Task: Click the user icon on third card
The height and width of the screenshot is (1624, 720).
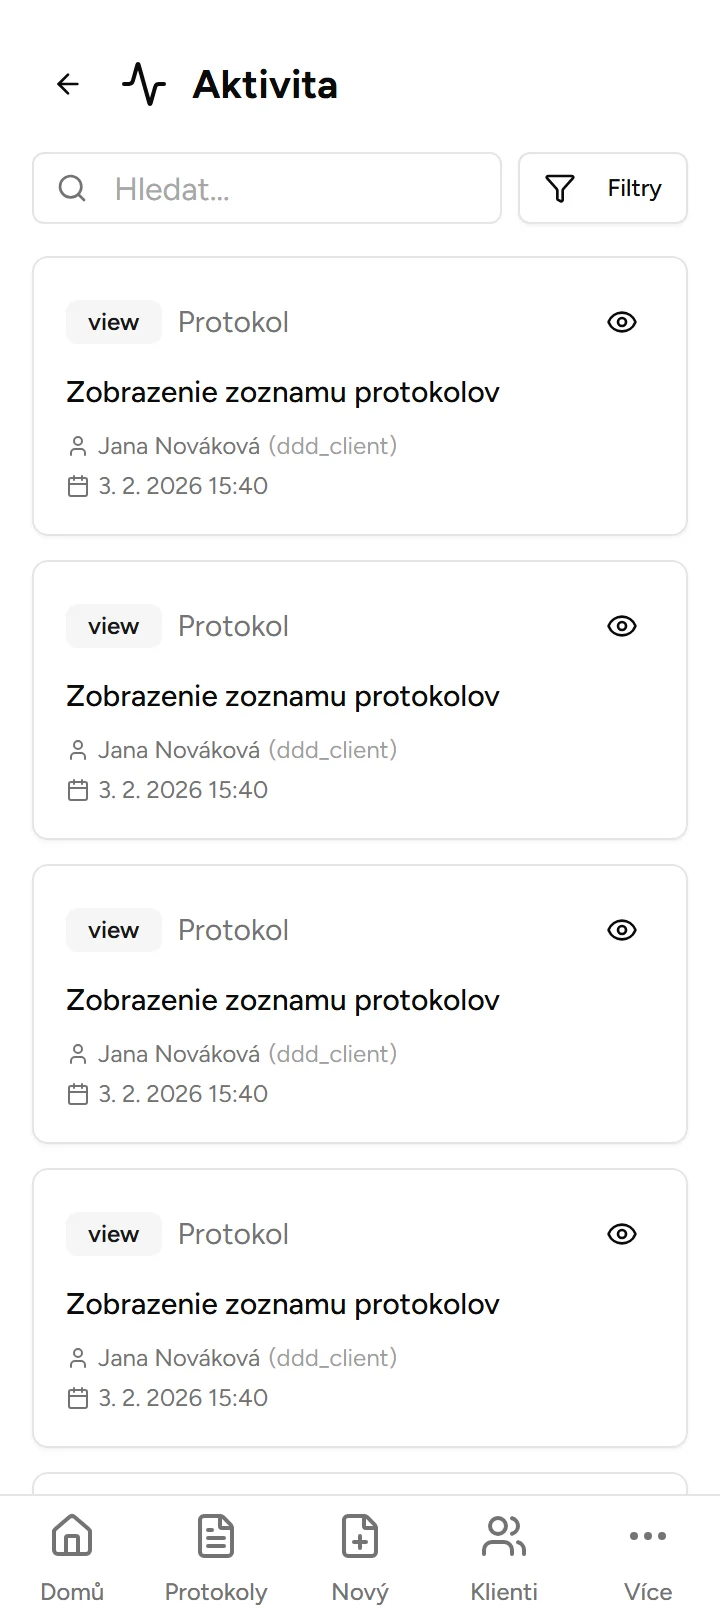Action: pyautogui.click(x=78, y=1054)
